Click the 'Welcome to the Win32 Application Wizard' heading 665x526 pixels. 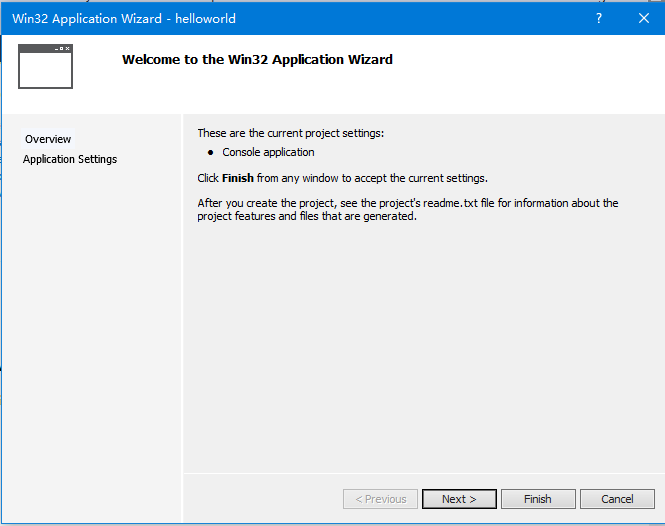[x=257, y=59]
